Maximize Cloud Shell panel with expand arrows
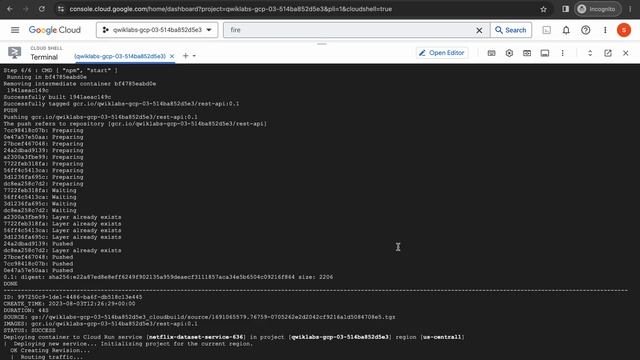 coord(590,53)
